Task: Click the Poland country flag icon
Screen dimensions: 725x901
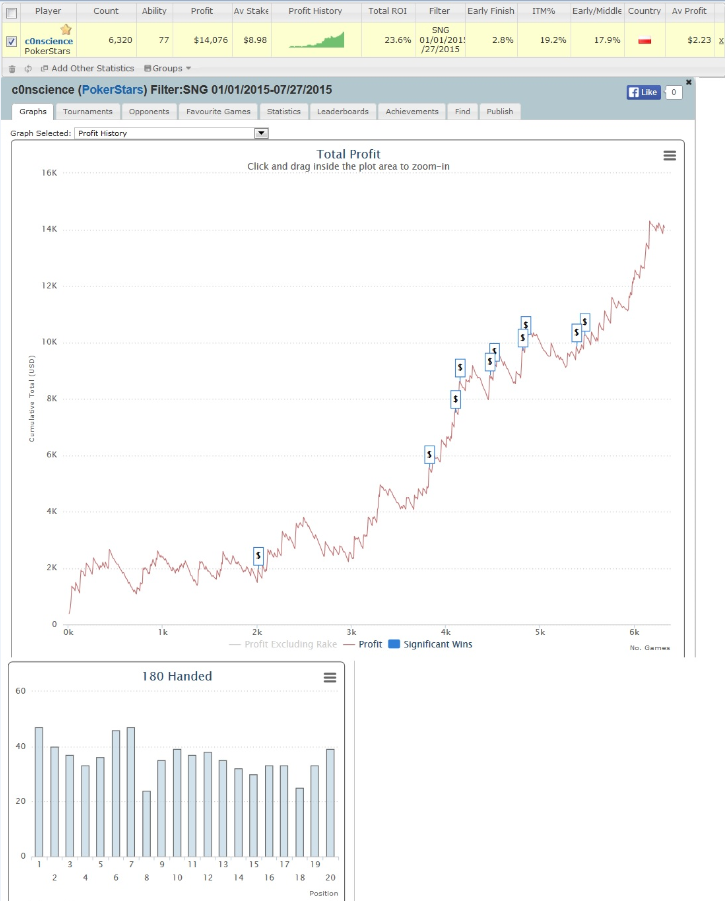Action: [645, 41]
